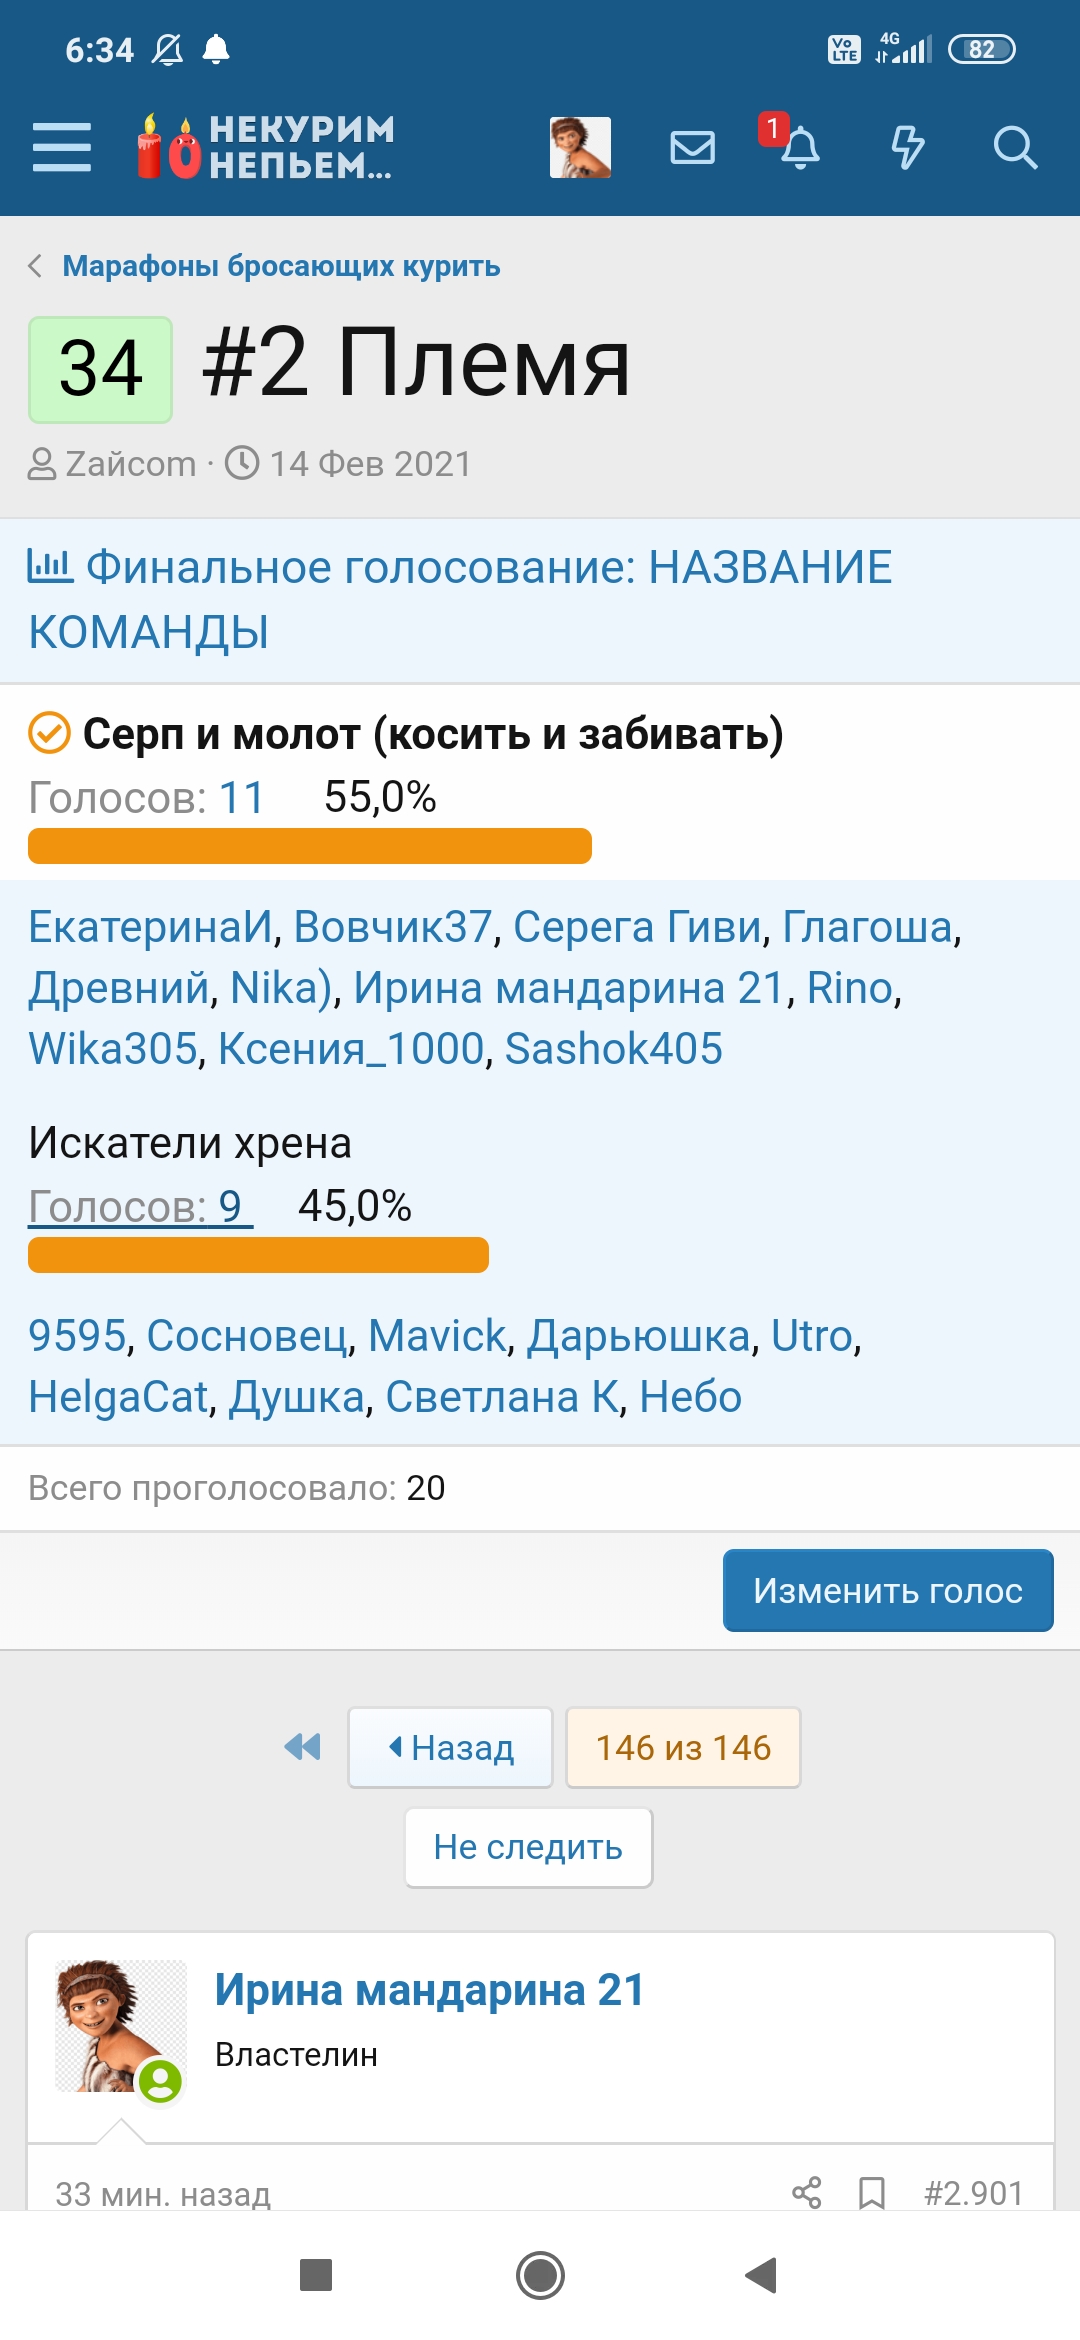Share post using share icon
This screenshot has height=2340, width=1080.
click(x=806, y=2192)
